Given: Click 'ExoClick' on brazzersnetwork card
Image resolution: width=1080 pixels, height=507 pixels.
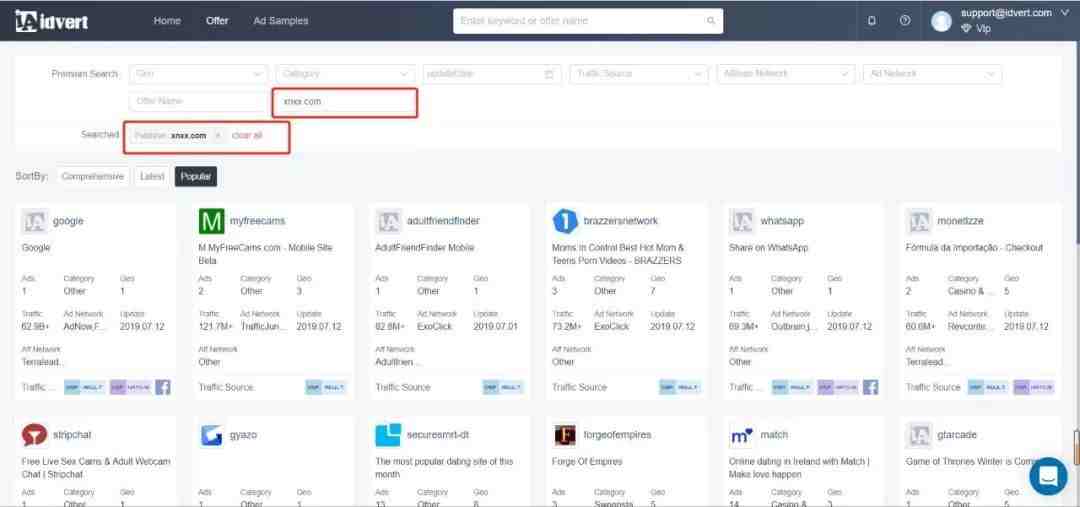Looking at the screenshot, I should coord(612,326).
